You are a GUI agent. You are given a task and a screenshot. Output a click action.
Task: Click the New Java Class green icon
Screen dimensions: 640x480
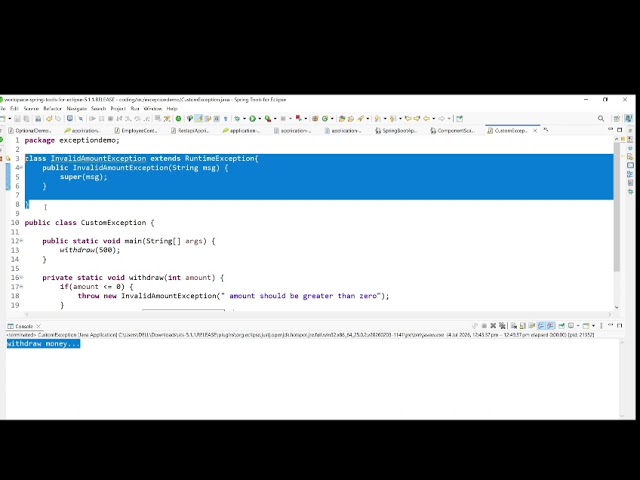coord(325,119)
